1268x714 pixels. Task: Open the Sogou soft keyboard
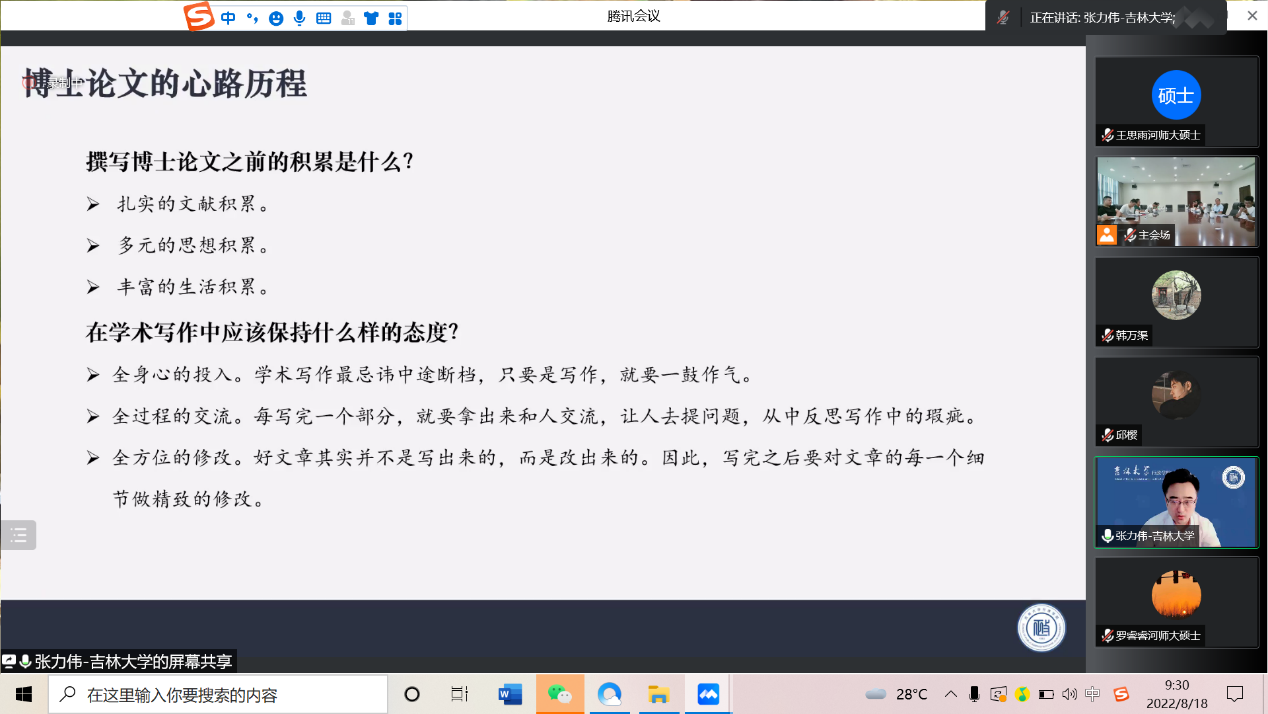[x=323, y=18]
